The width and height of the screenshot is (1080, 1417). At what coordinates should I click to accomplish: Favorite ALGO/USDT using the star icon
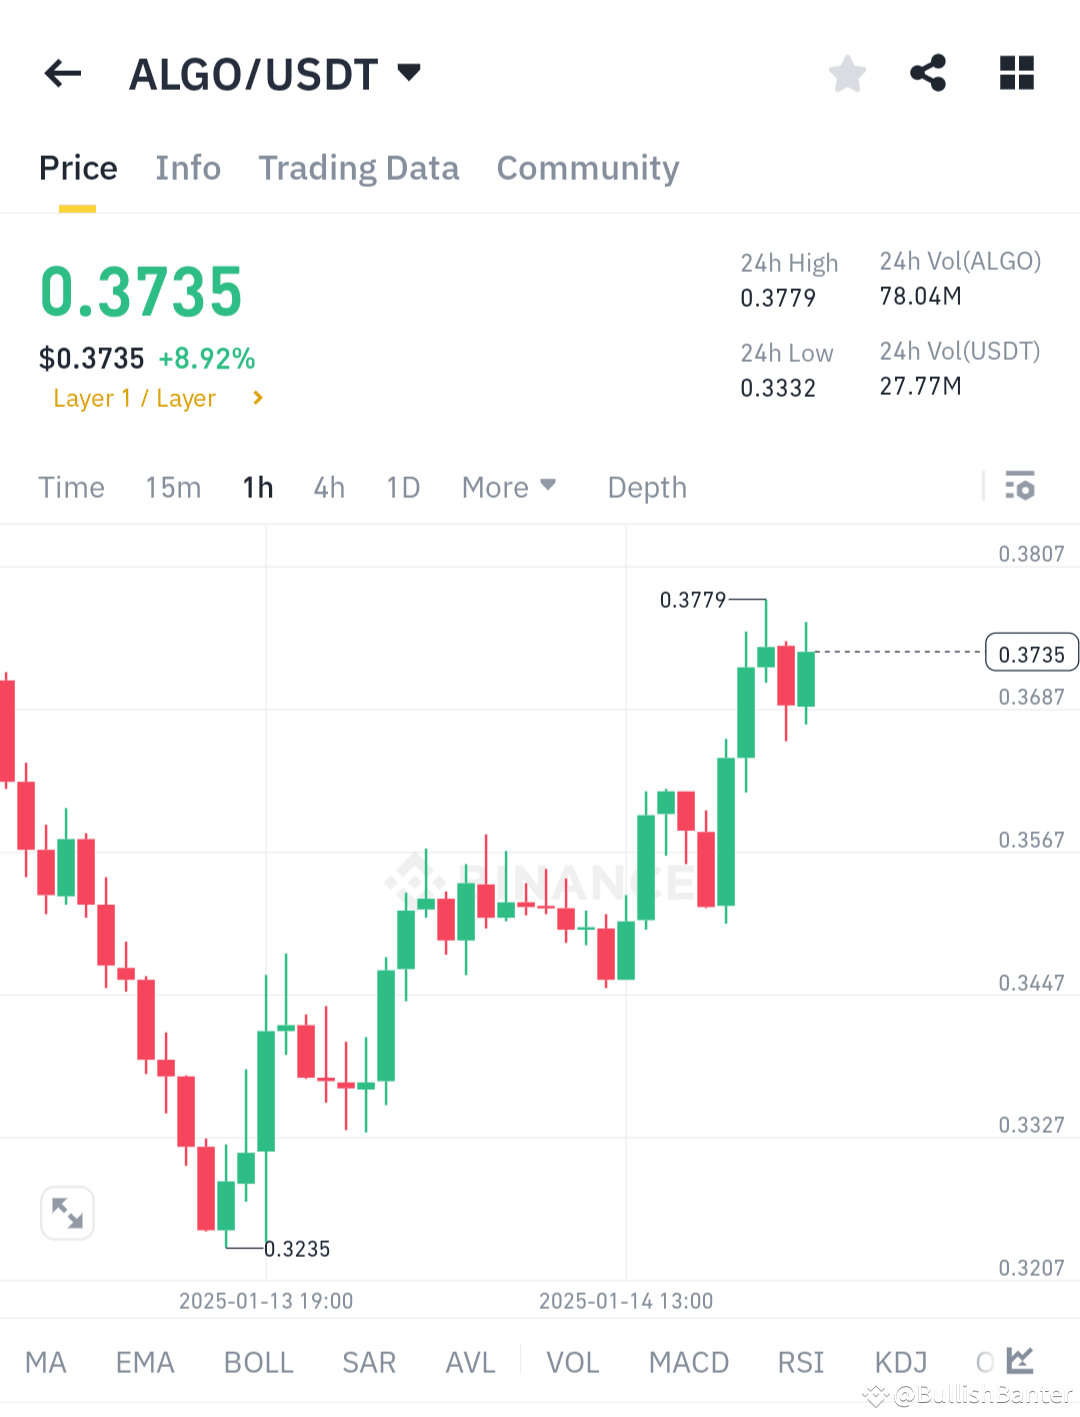pyautogui.click(x=847, y=73)
